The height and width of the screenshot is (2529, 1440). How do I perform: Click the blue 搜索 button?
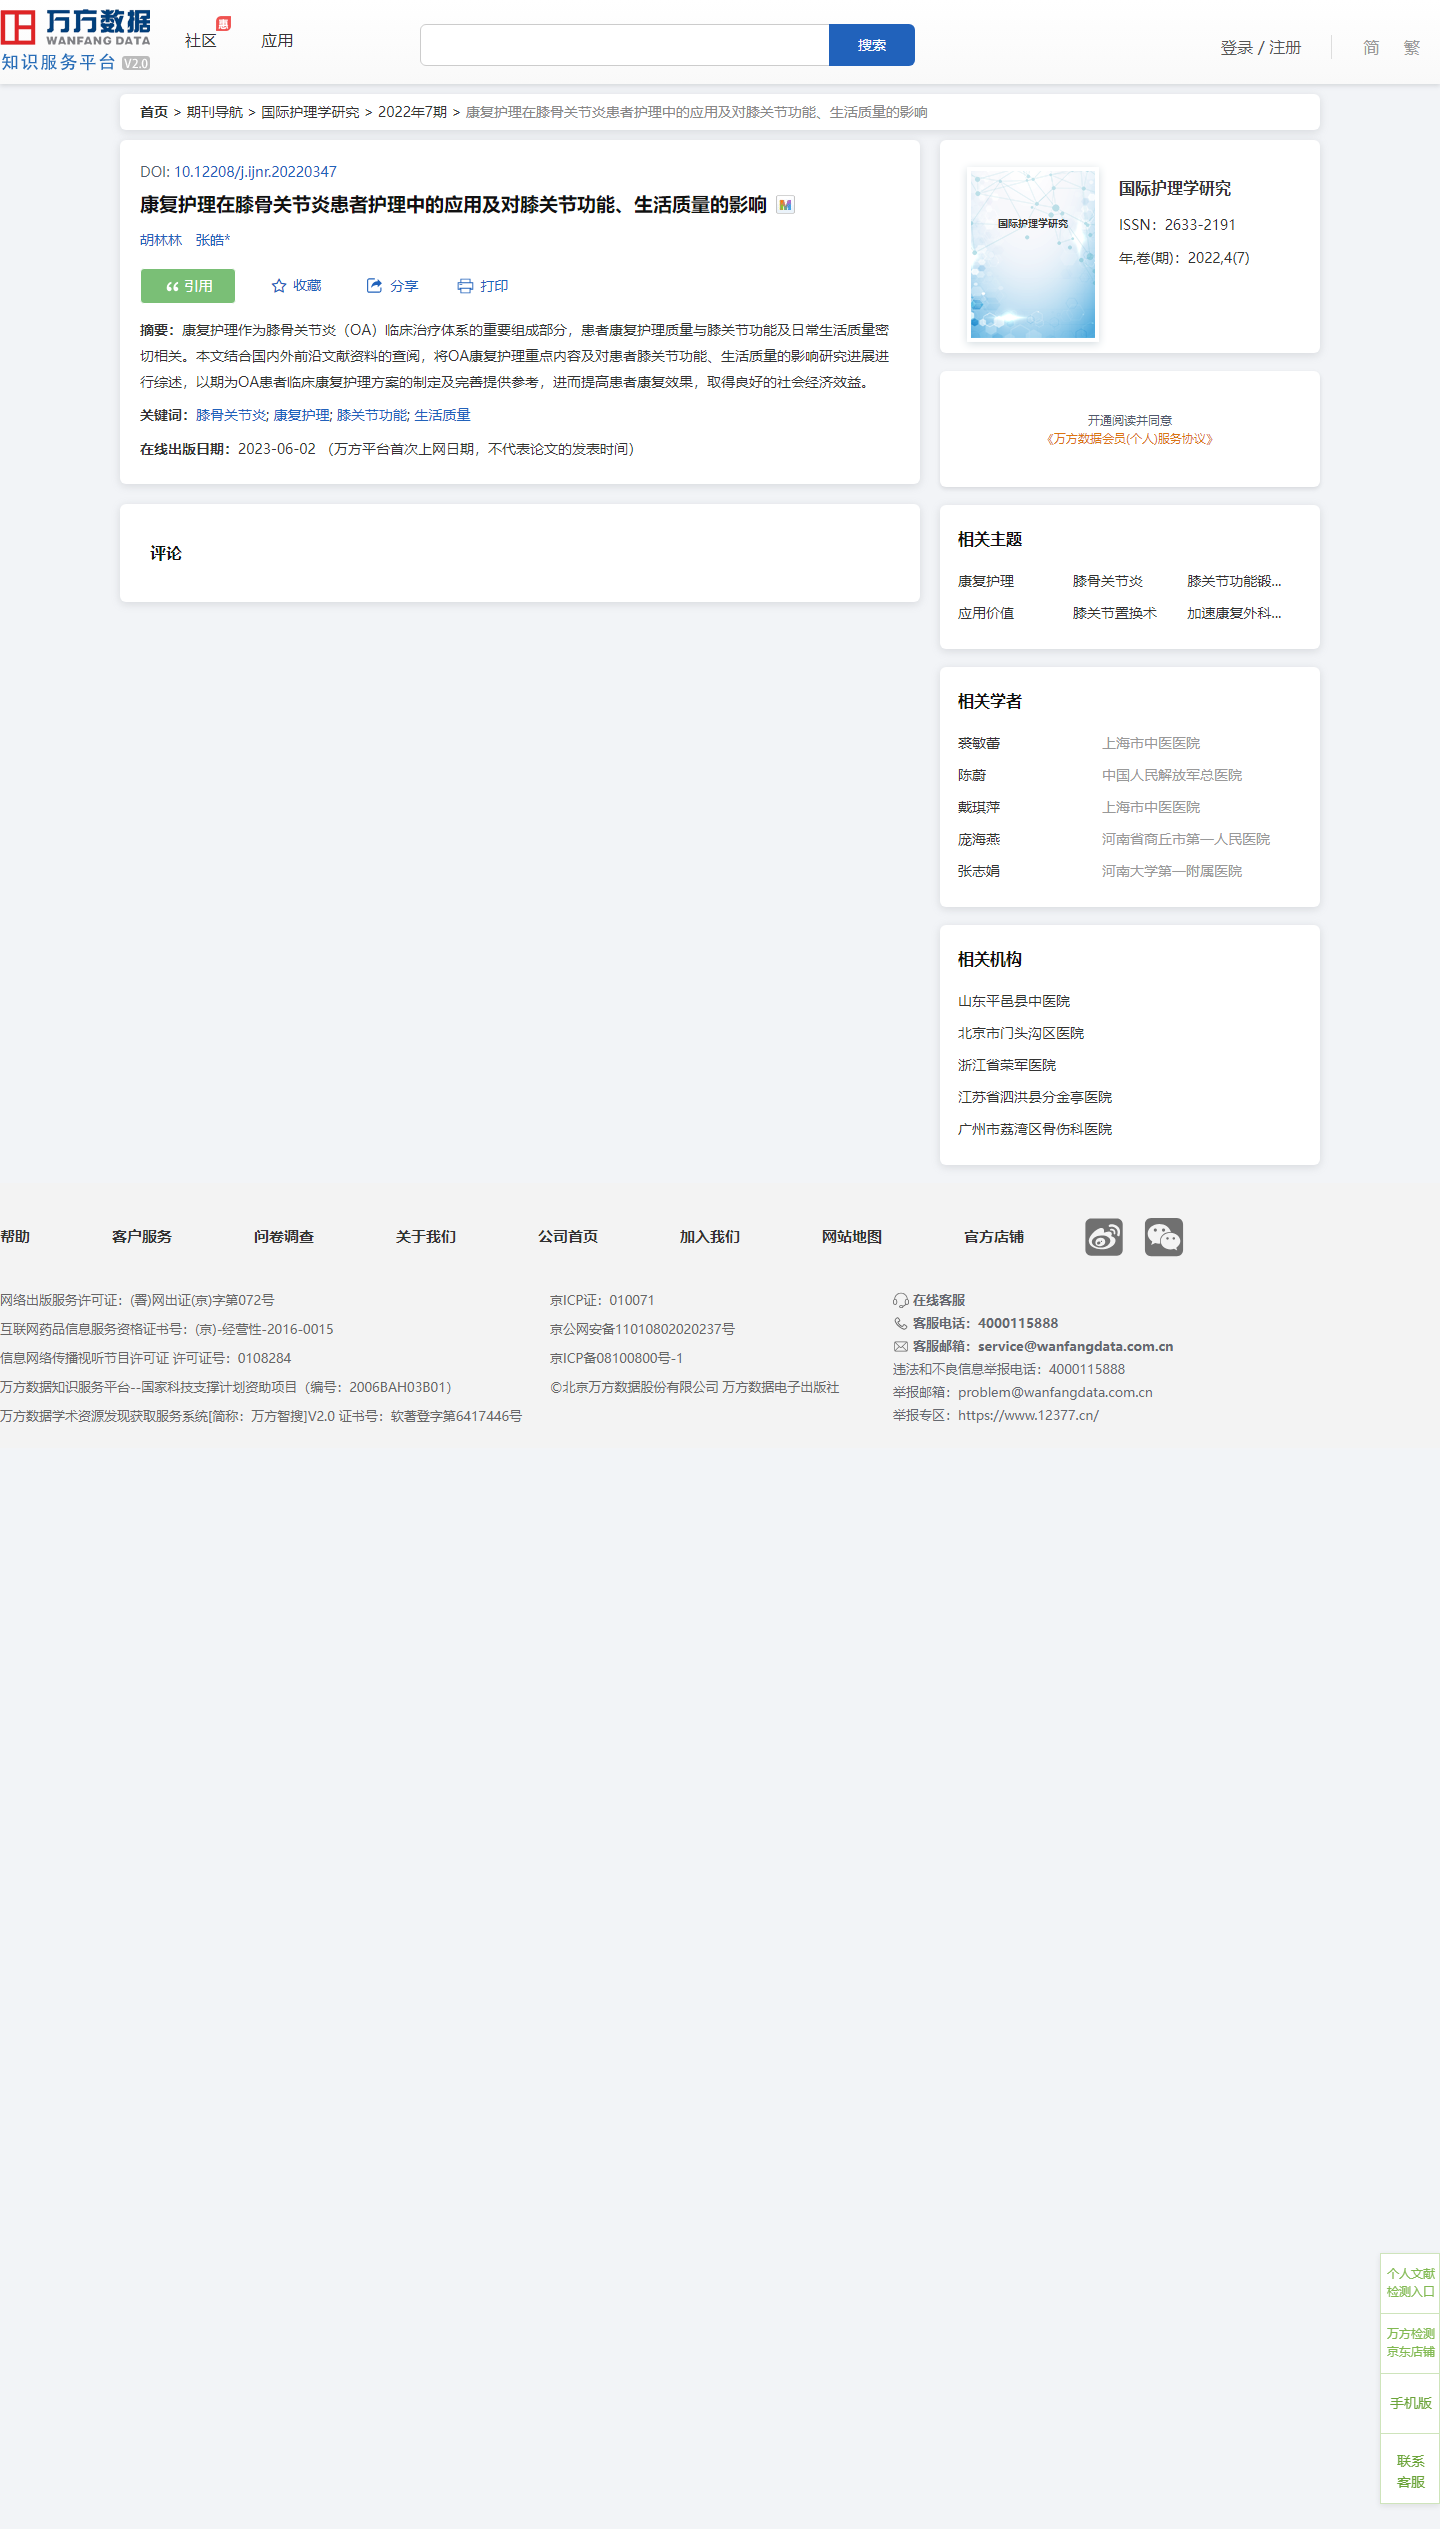(872, 45)
